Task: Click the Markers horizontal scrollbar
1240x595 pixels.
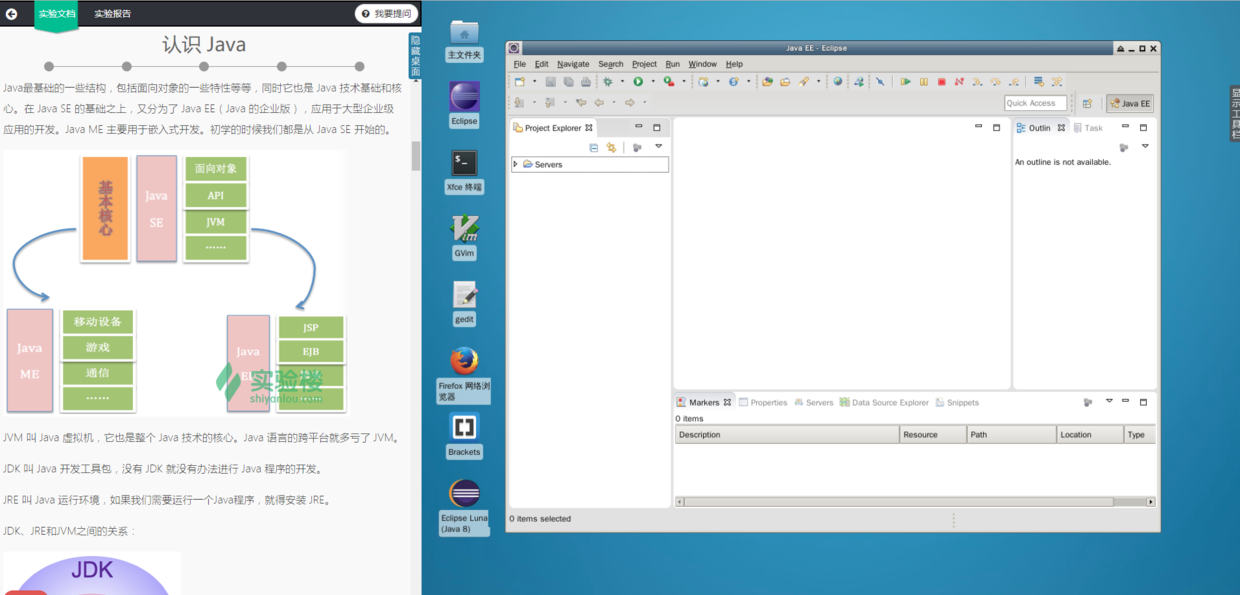Action: point(915,502)
